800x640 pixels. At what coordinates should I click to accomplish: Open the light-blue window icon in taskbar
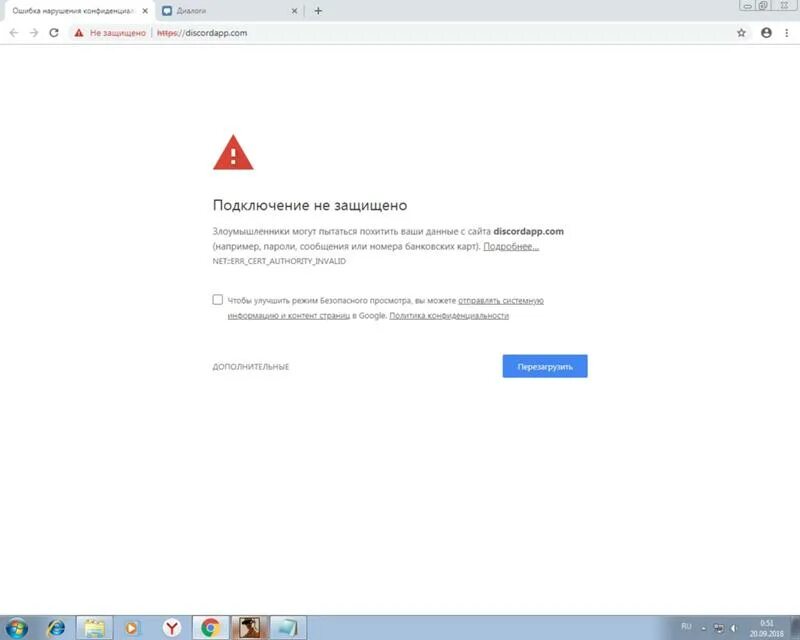coord(288,628)
